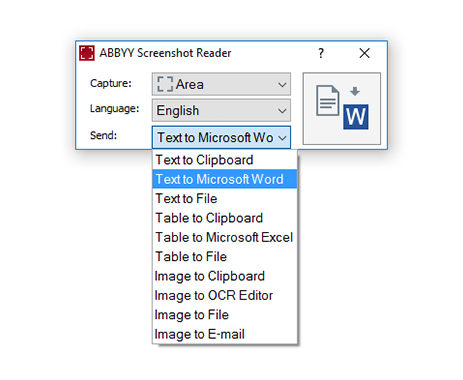Pick Table to Clipboard from list
The image size is (463, 380).
coord(225,218)
